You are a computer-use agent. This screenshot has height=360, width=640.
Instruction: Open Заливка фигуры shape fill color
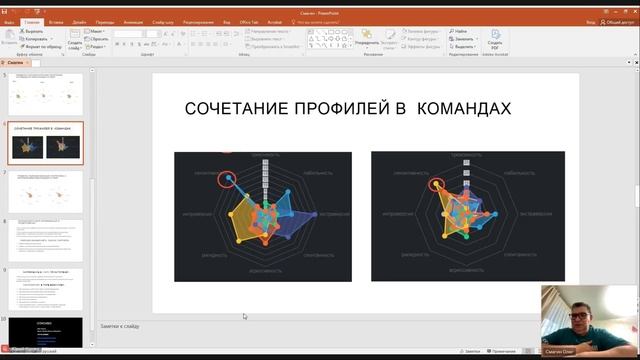tap(420, 31)
